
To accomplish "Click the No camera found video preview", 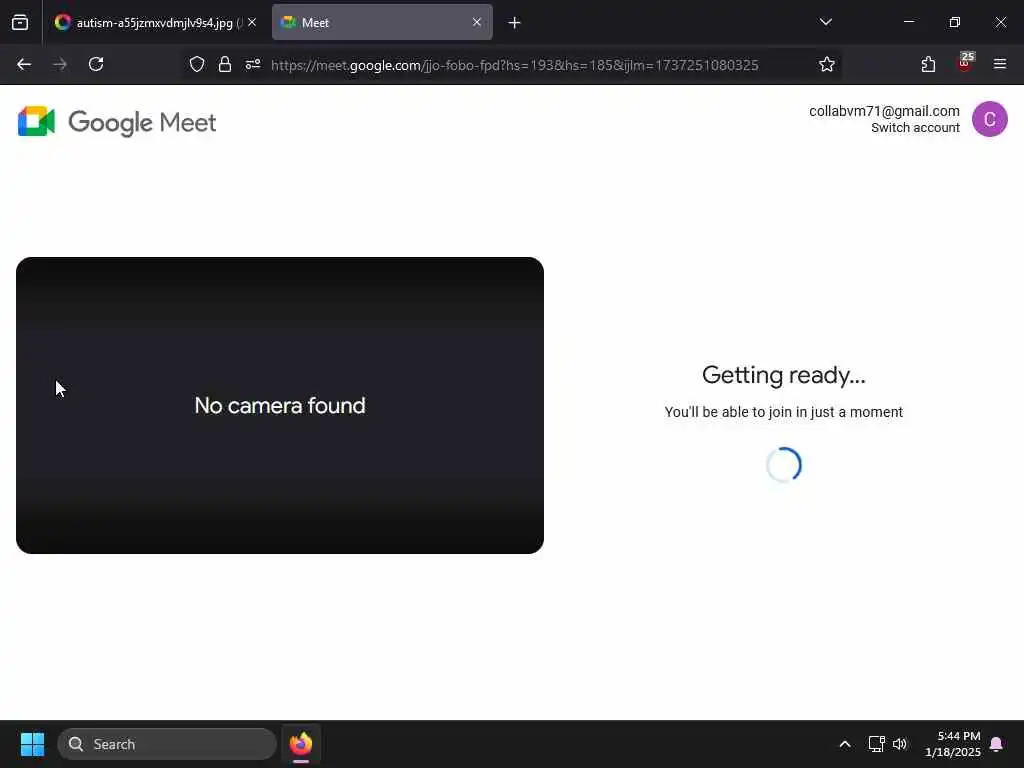I will (x=280, y=405).
